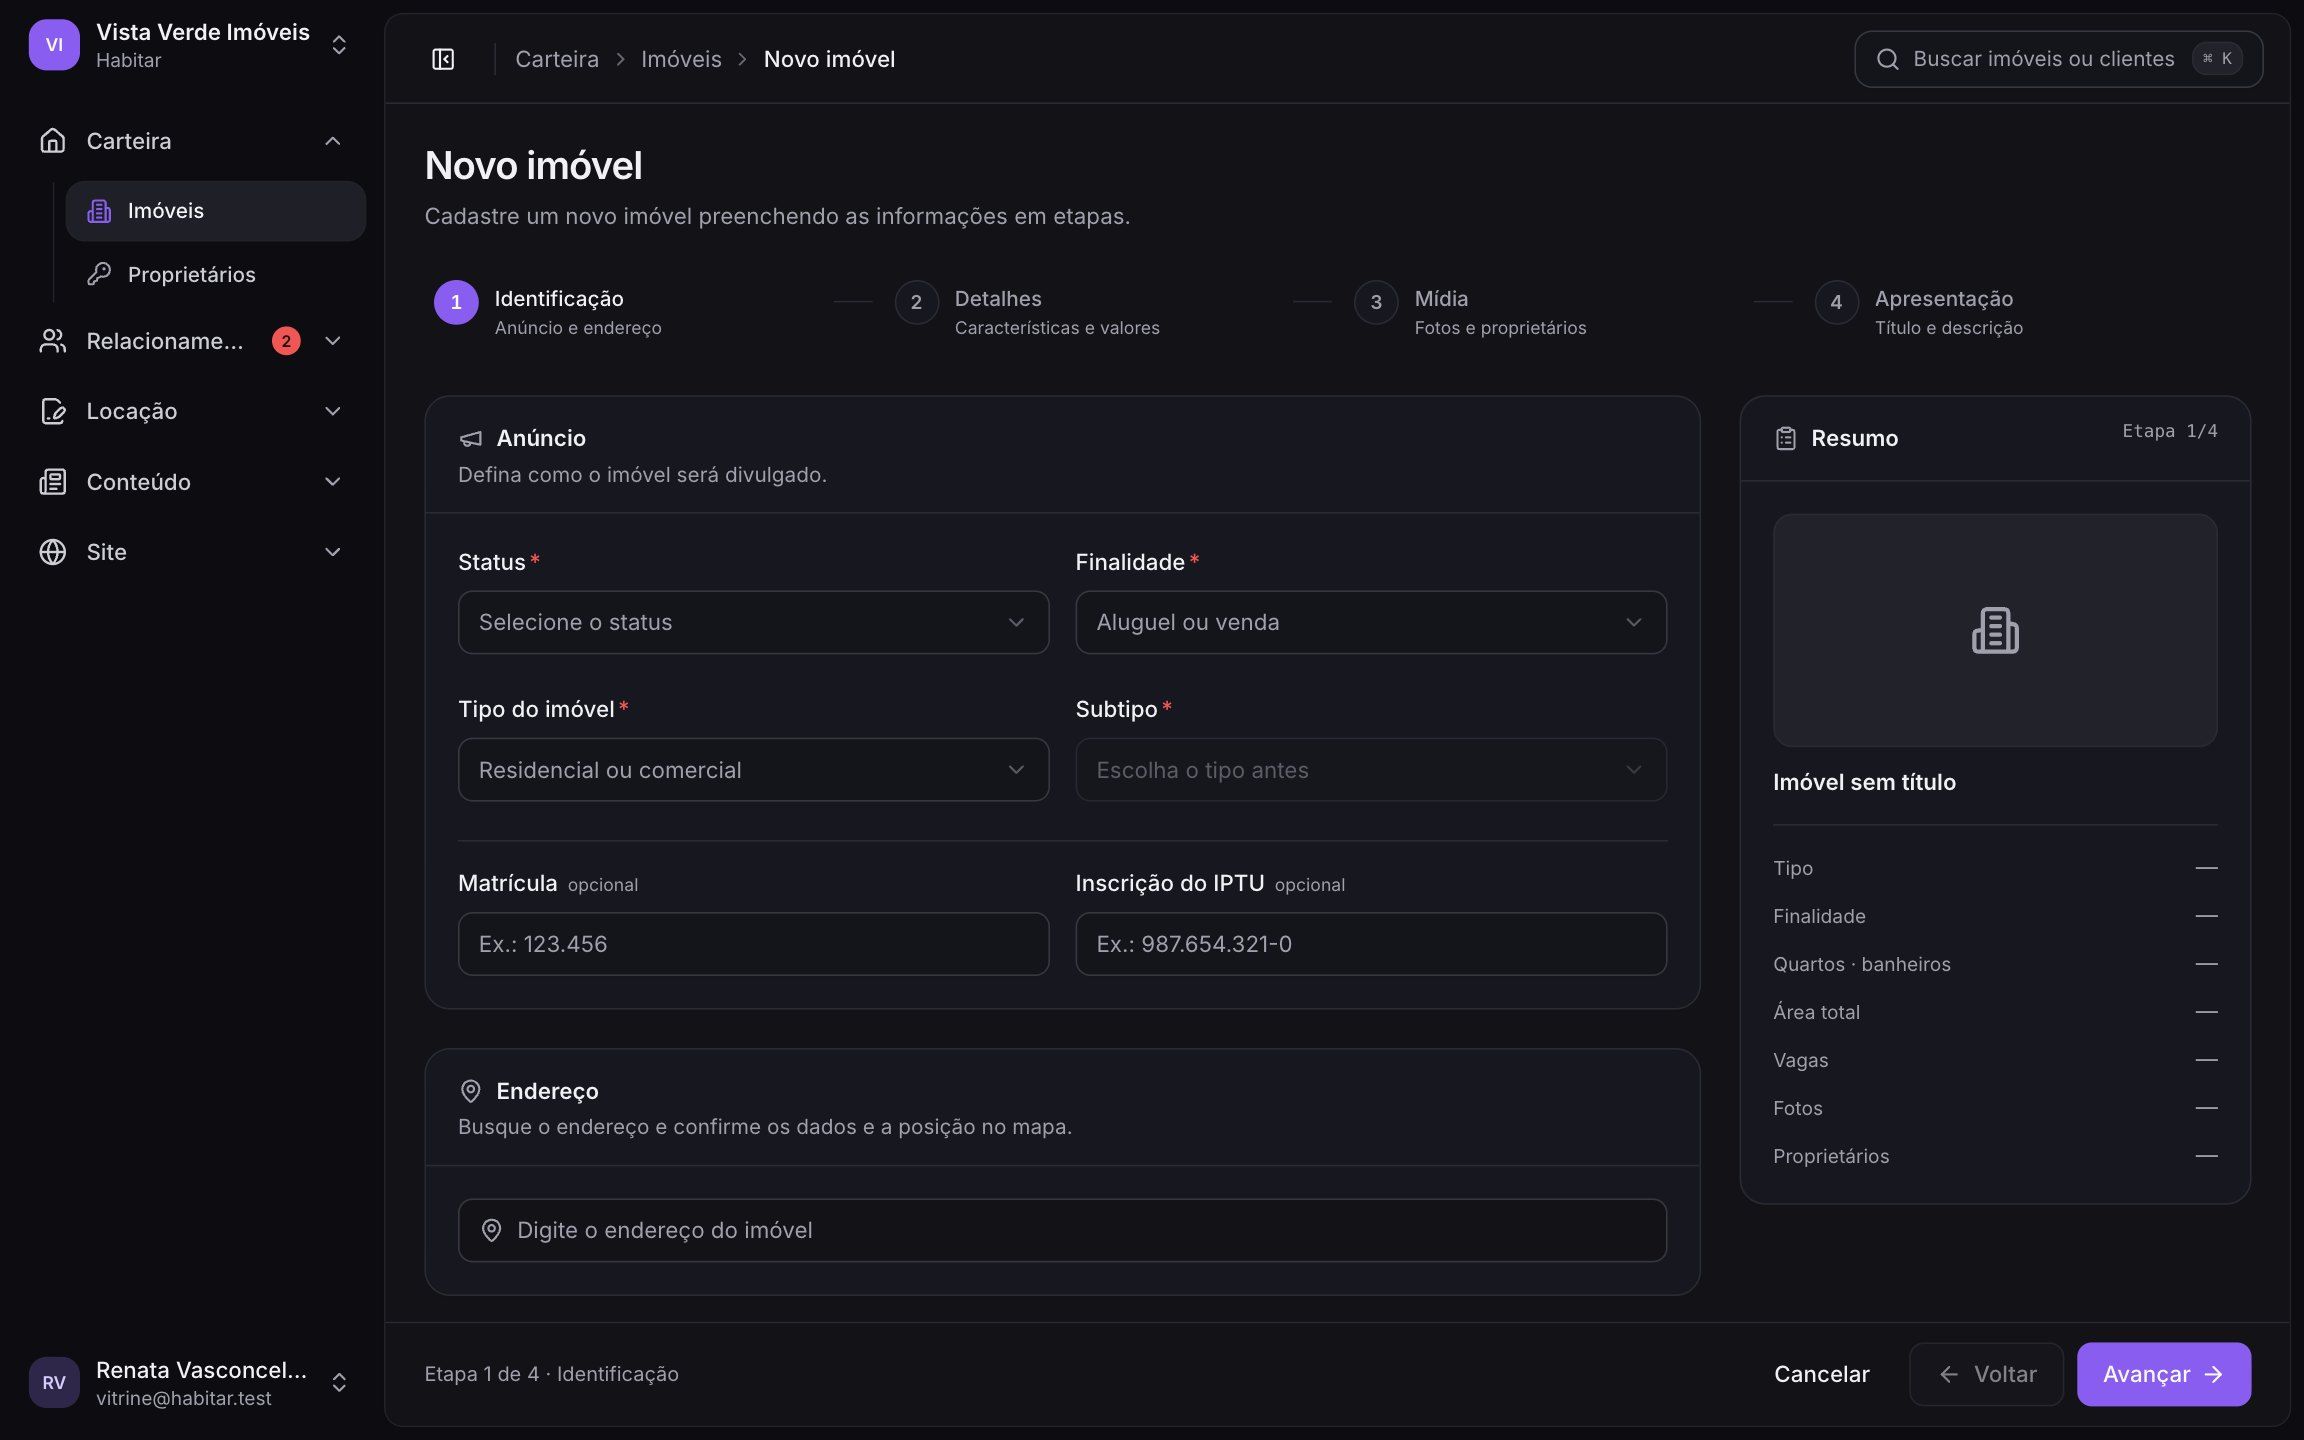Image resolution: width=2304 pixels, height=1440 pixels.
Task: Click the Anúncio megaphone icon
Action: point(470,438)
